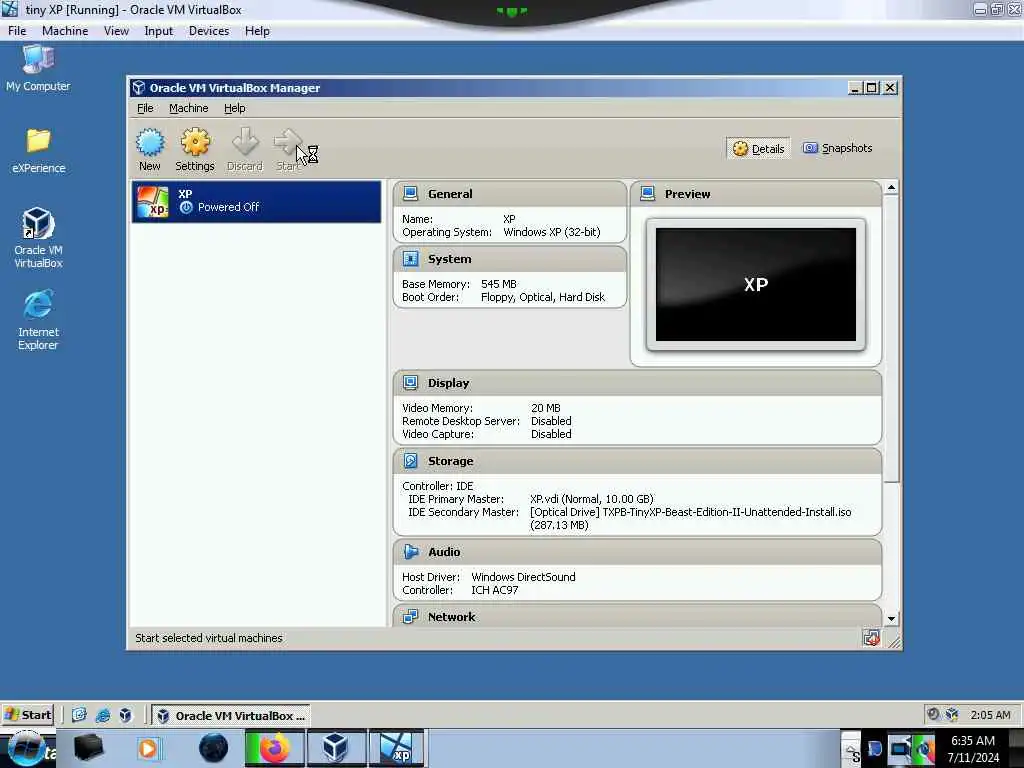Image resolution: width=1024 pixels, height=768 pixels.
Task: Click the Network section adapter icon
Action: pyautogui.click(x=410, y=616)
